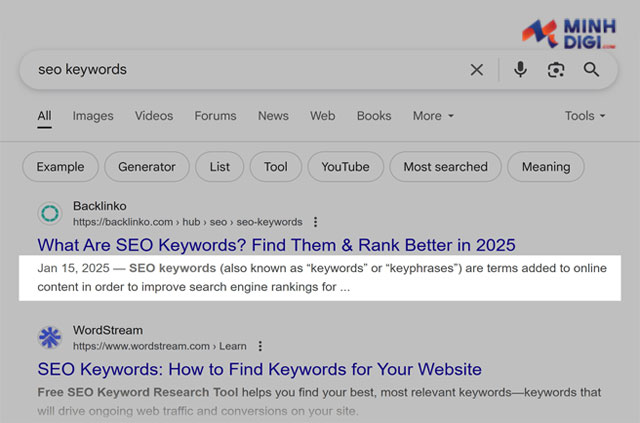This screenshot has width=640, height=423.
Task: Apply the Most searched filter chip
Action: click(x=445, y=167)
